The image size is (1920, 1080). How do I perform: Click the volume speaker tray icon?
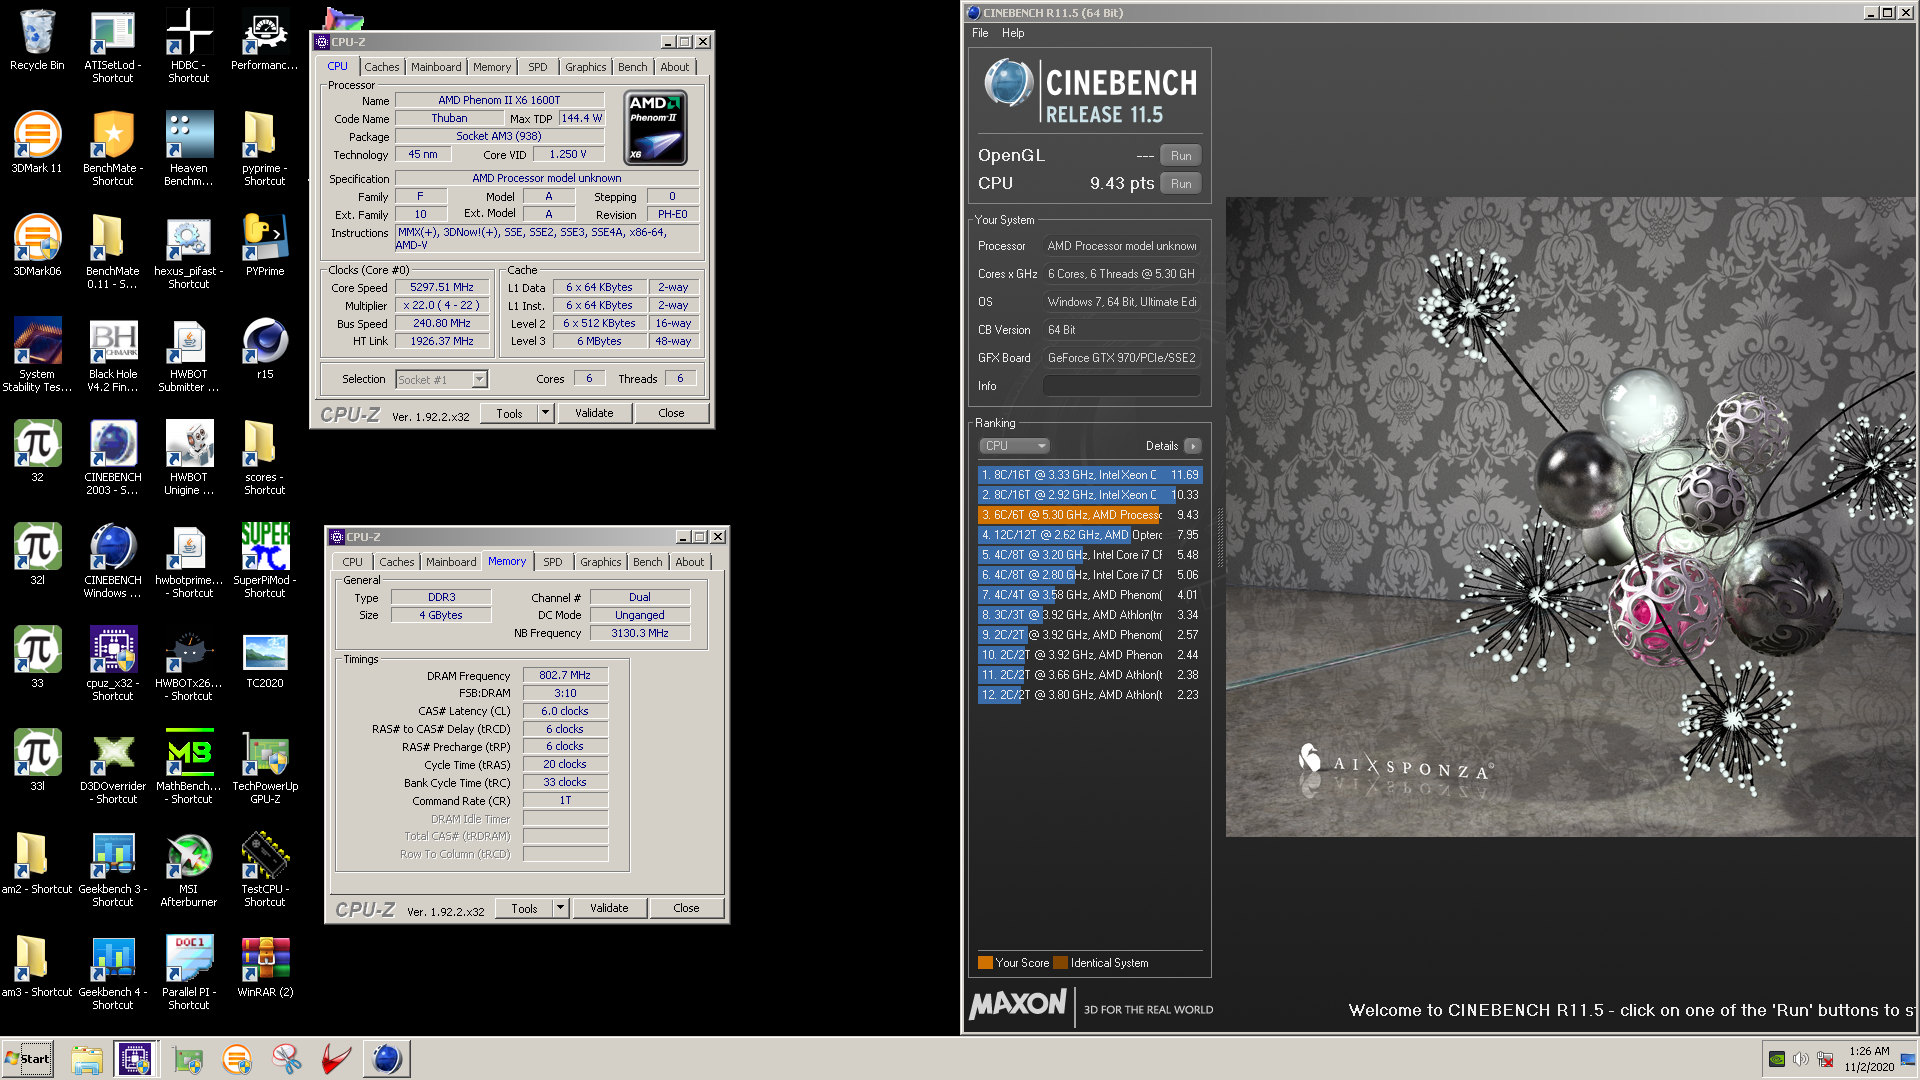[1800, 1059]
